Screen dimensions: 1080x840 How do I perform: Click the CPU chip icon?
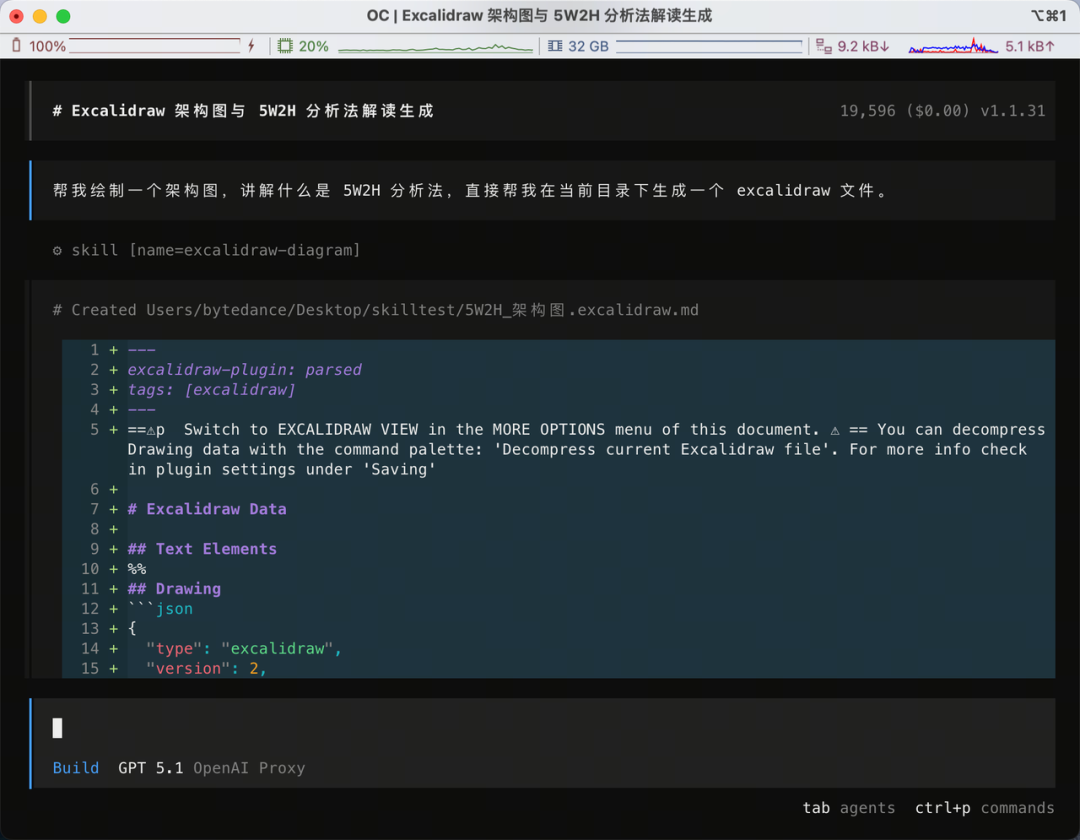tap(284, 46)
